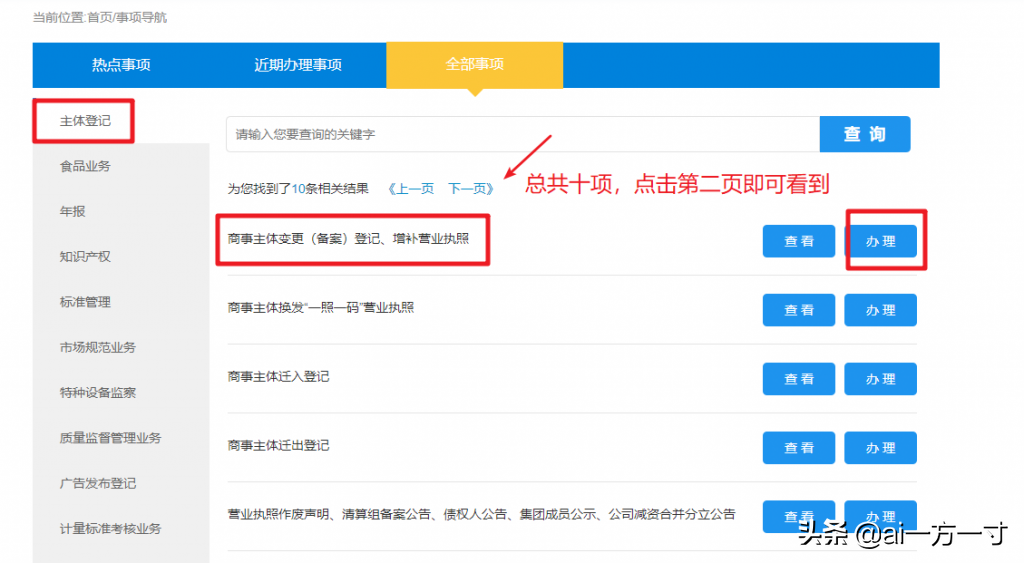Click the 当前位置:首页/事项导航 breadcrumb
The image size is (1024, 563).
[100, 18]
